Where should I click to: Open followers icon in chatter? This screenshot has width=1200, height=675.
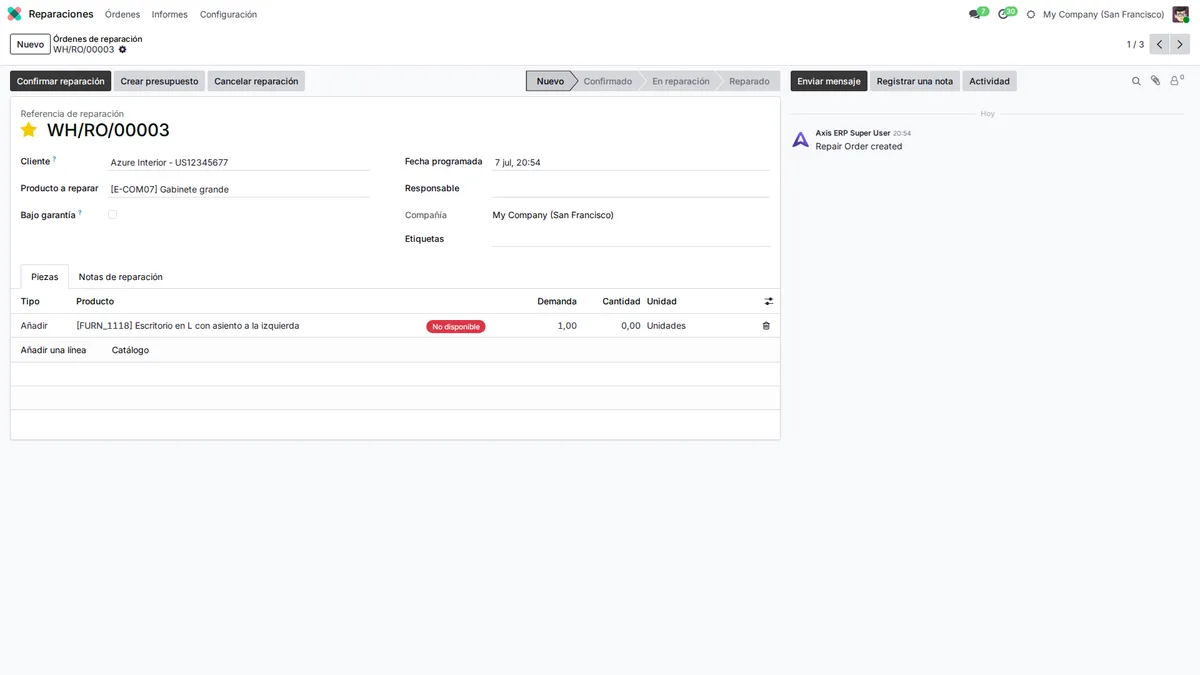(x=1176, y=81)
